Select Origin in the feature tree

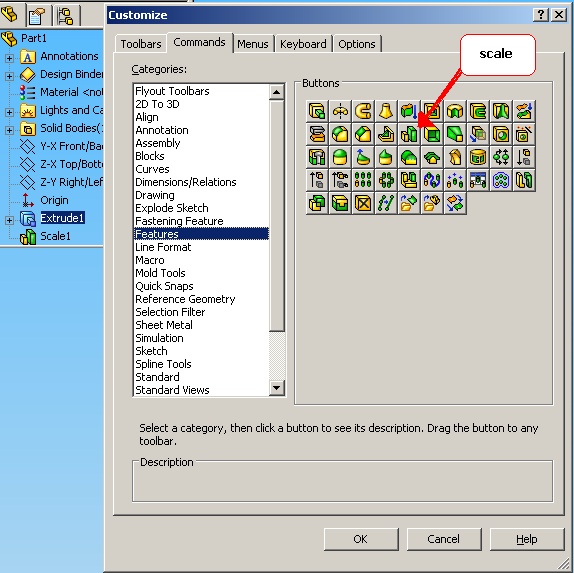coord(54,200)
